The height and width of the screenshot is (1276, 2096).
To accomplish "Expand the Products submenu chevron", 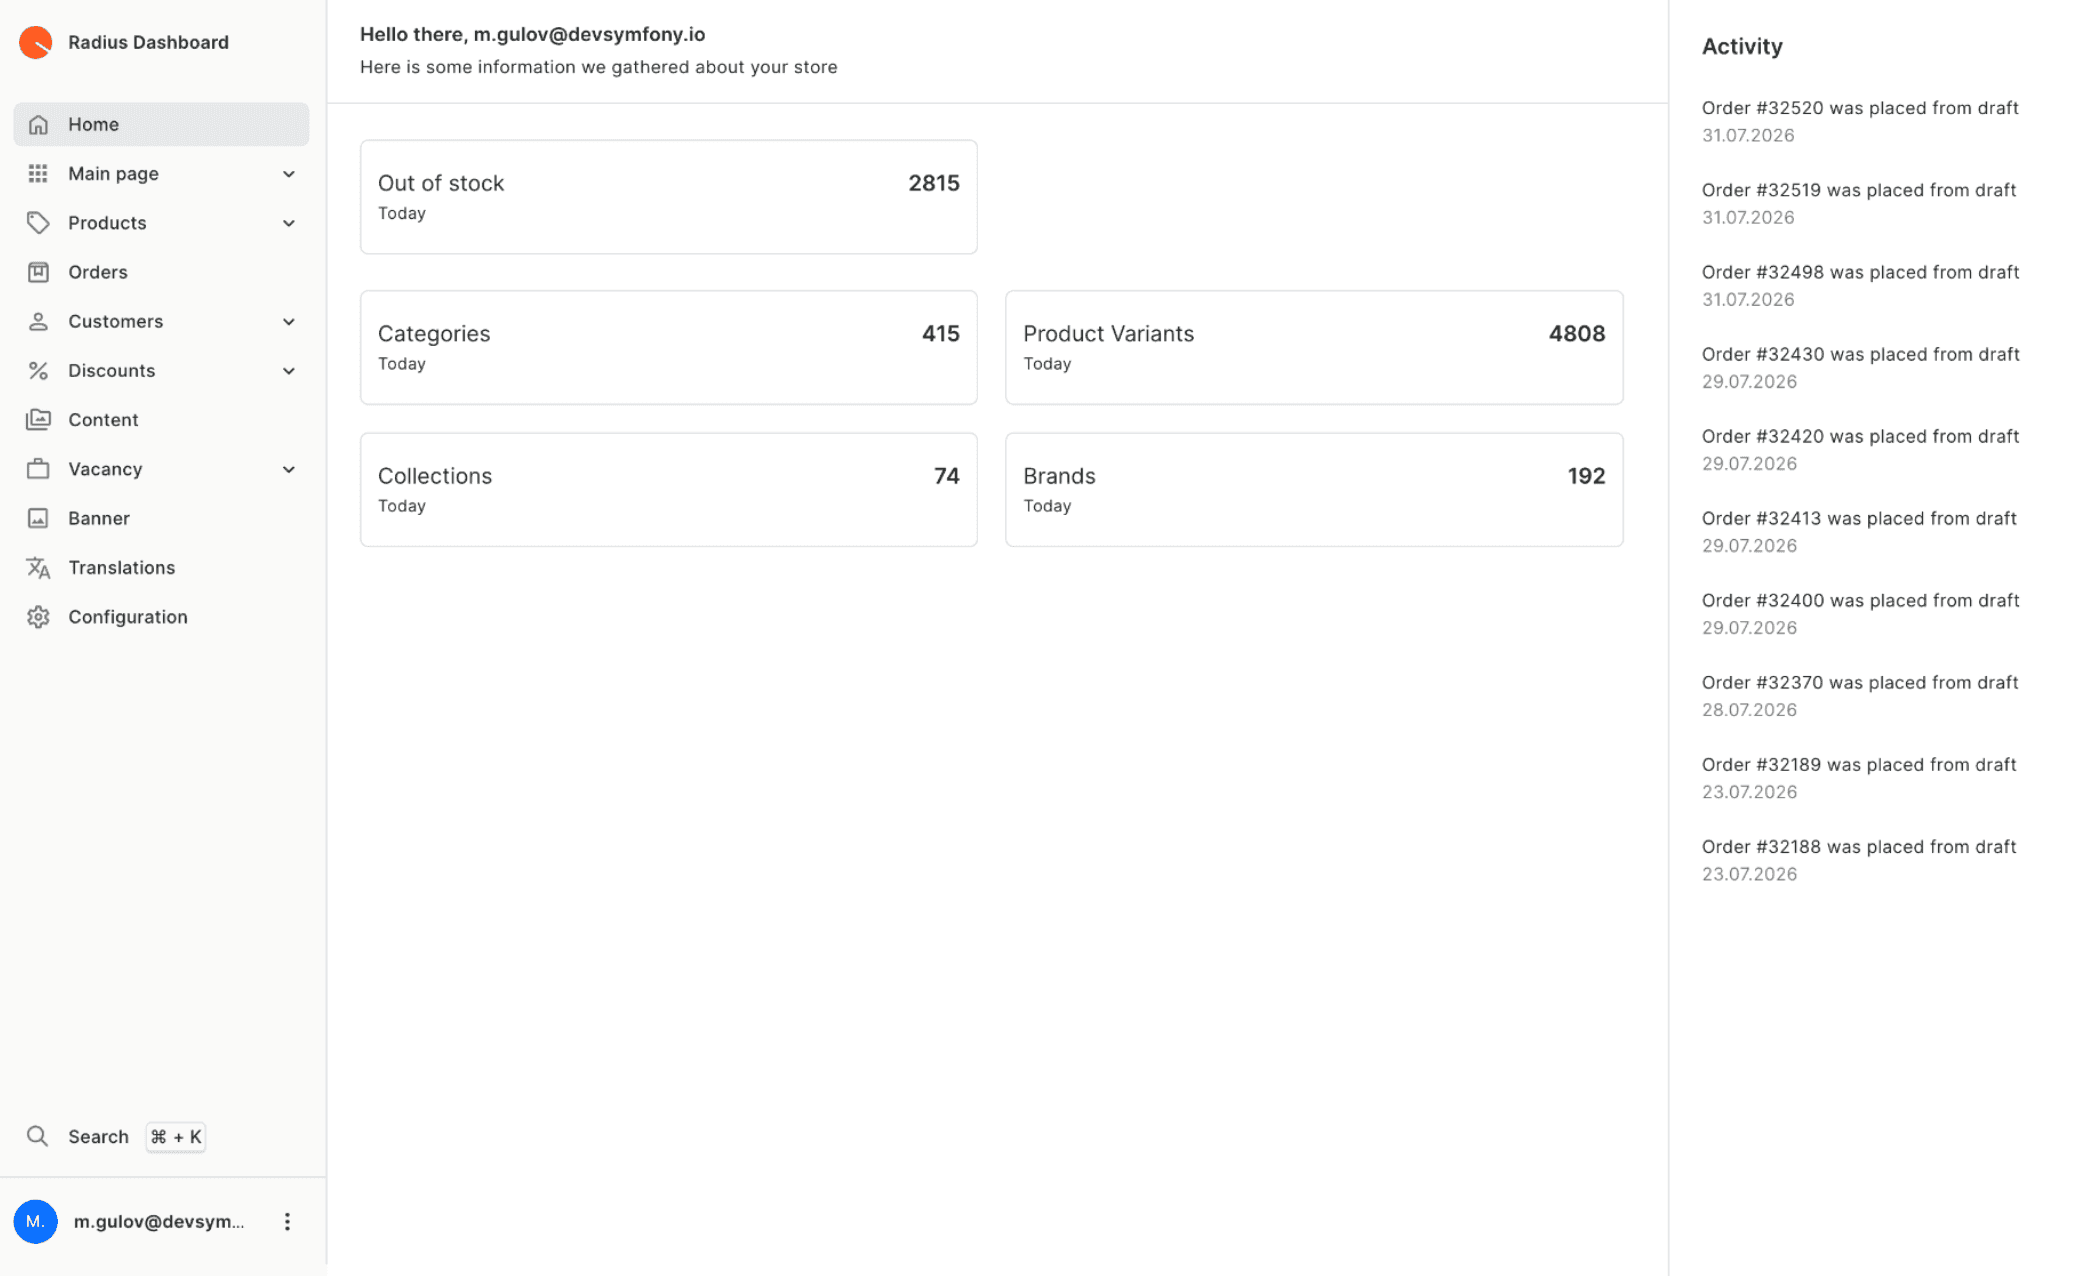I will [x=289, y=223].
